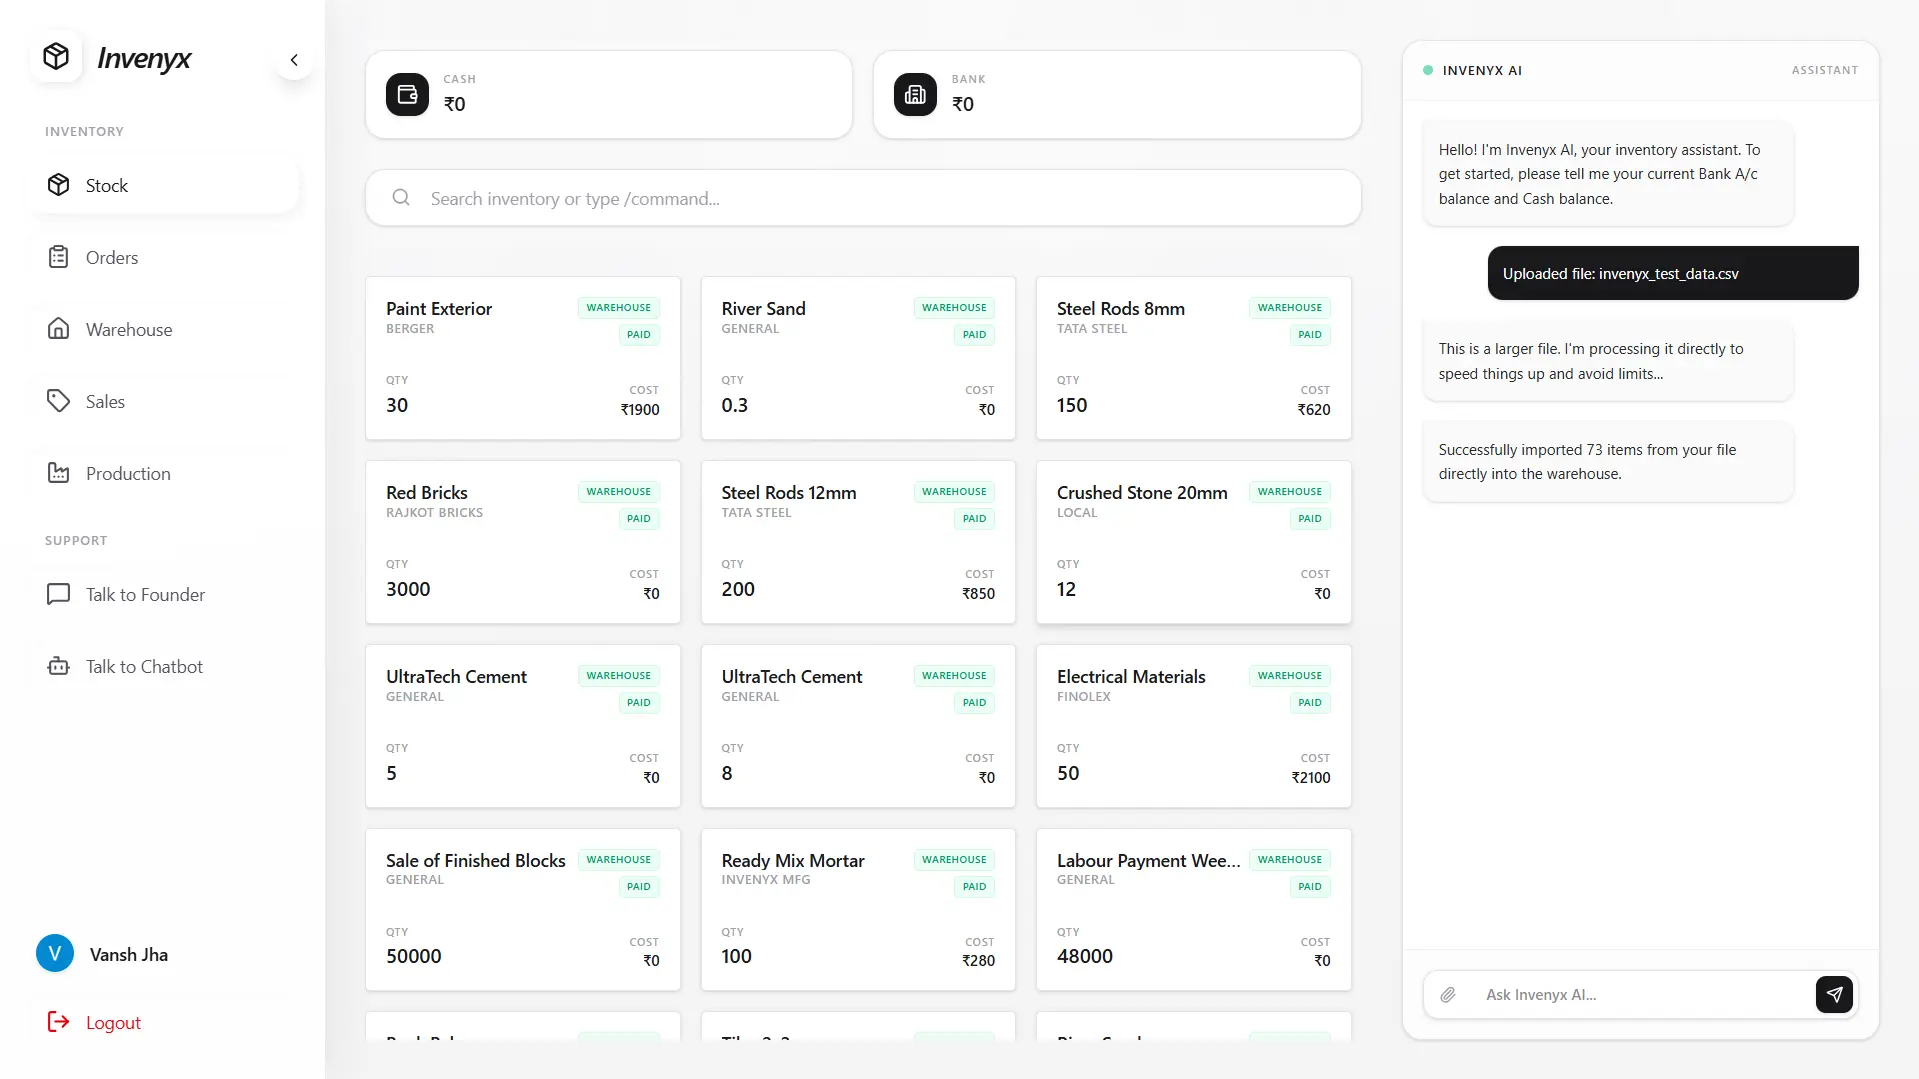
Task: Click the Production factory icon
Action: pyautogui.click(x=59, y=473)
